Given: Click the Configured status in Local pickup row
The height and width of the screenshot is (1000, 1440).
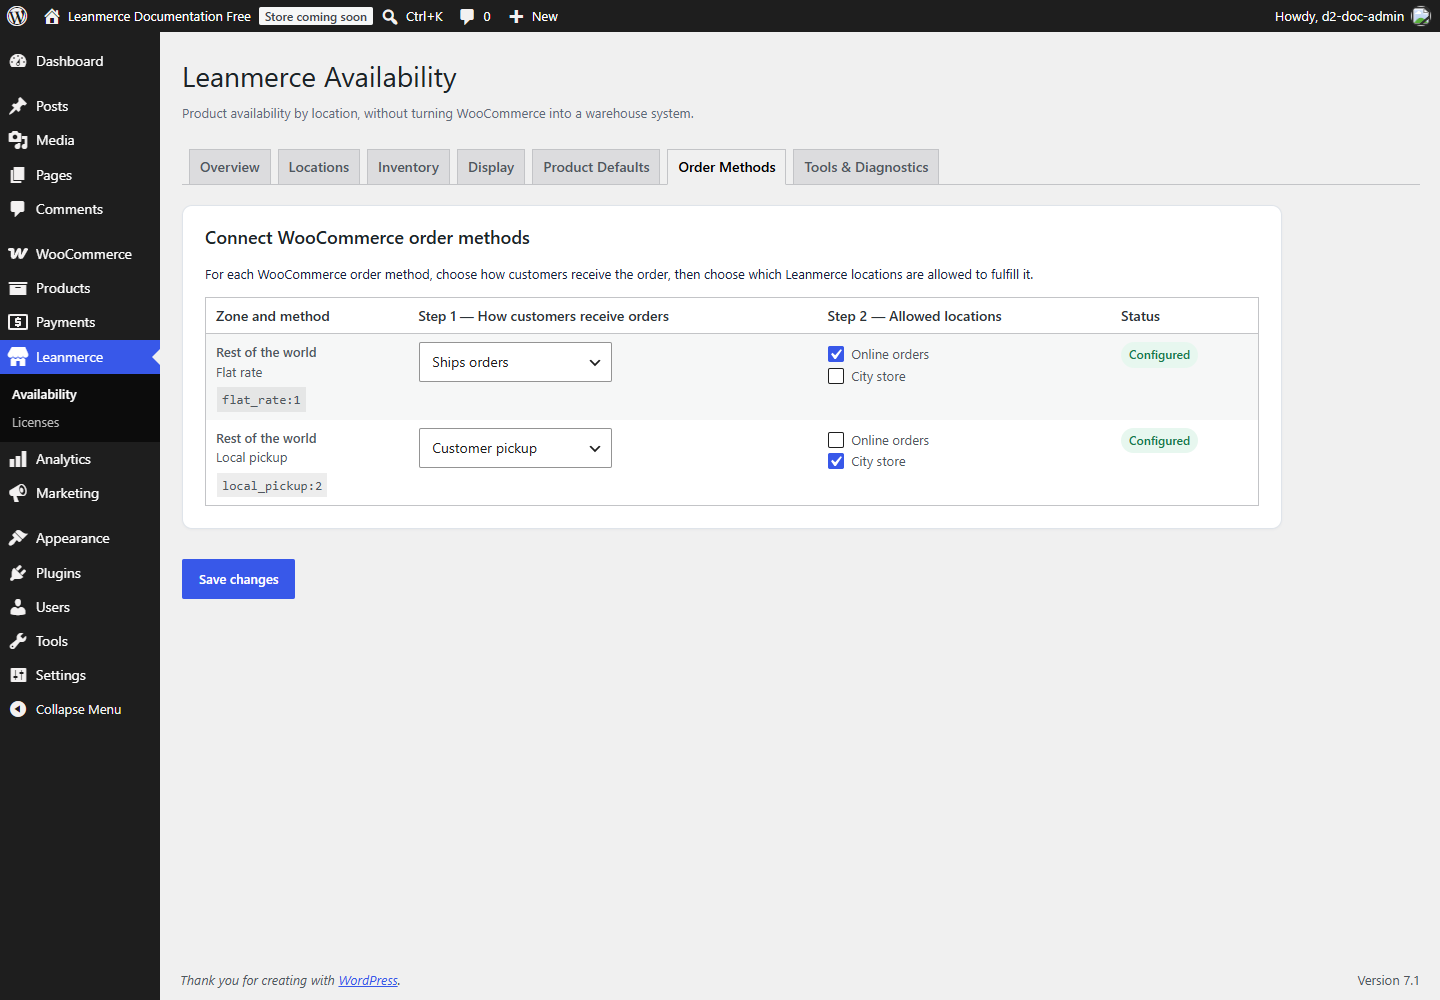Looking at the screenshot, I should [x=1159, y=441].
